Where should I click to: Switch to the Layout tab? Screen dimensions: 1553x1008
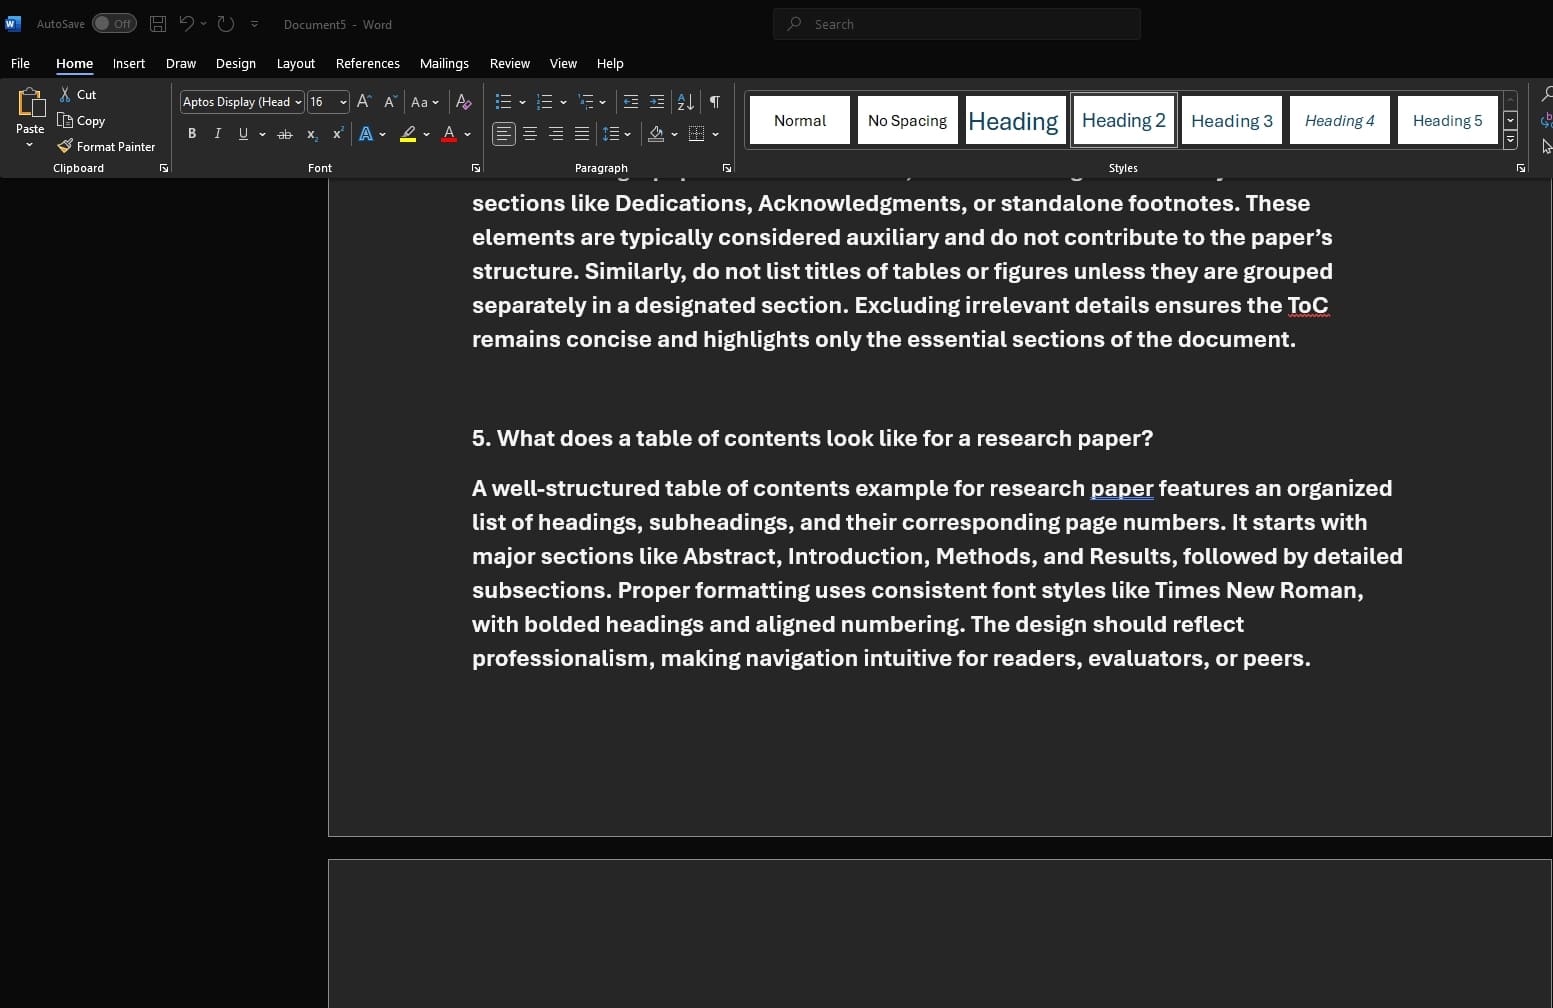(296, 63)
